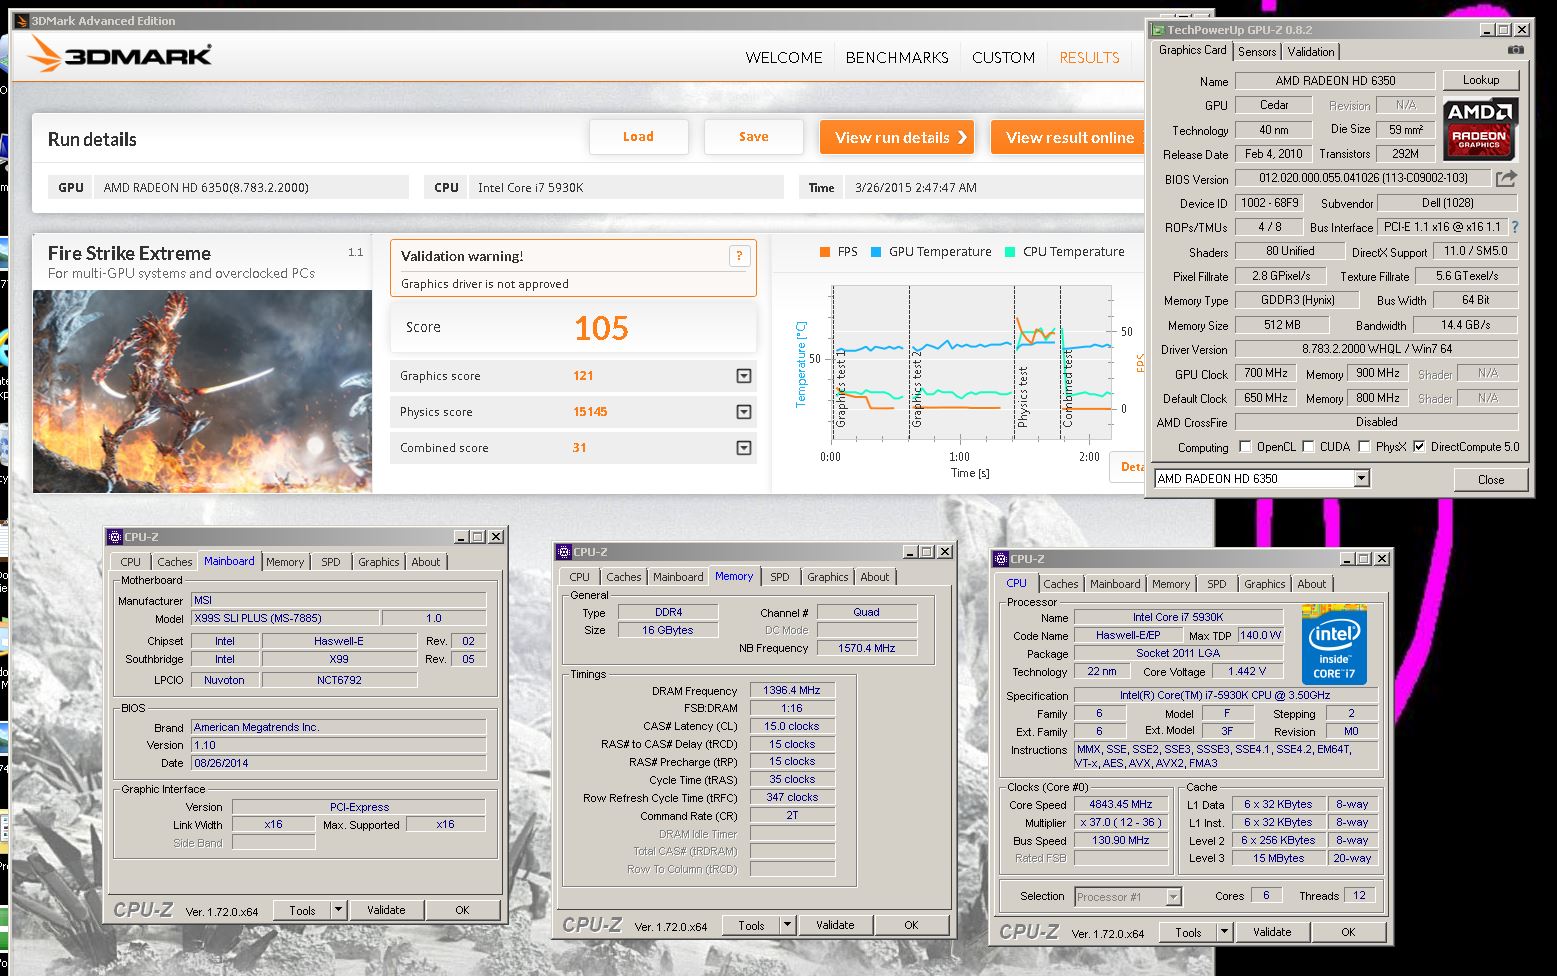1557x976 pixels.
Task: Click the blue GPU Temperature legend marker
Action: [876, 252]
